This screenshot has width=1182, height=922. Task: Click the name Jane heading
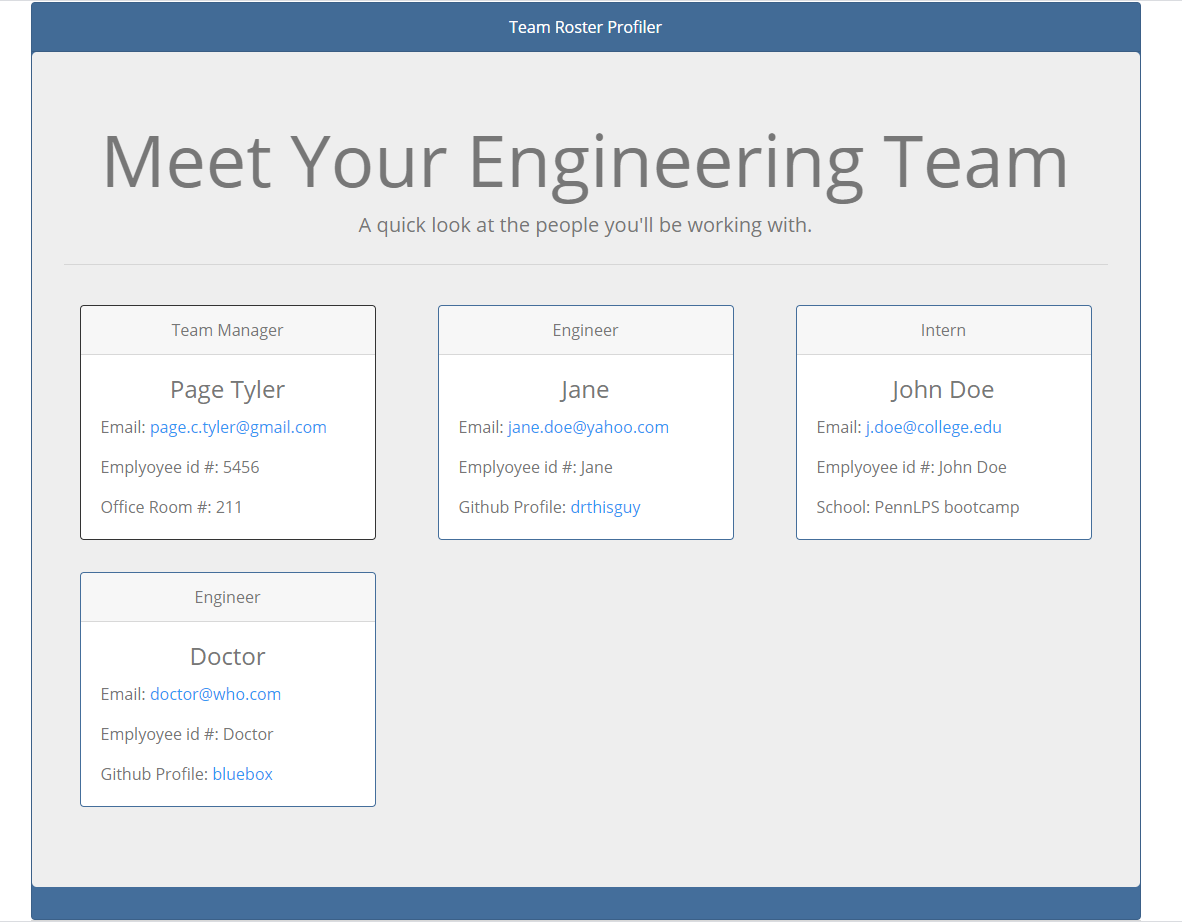(585, 390)
